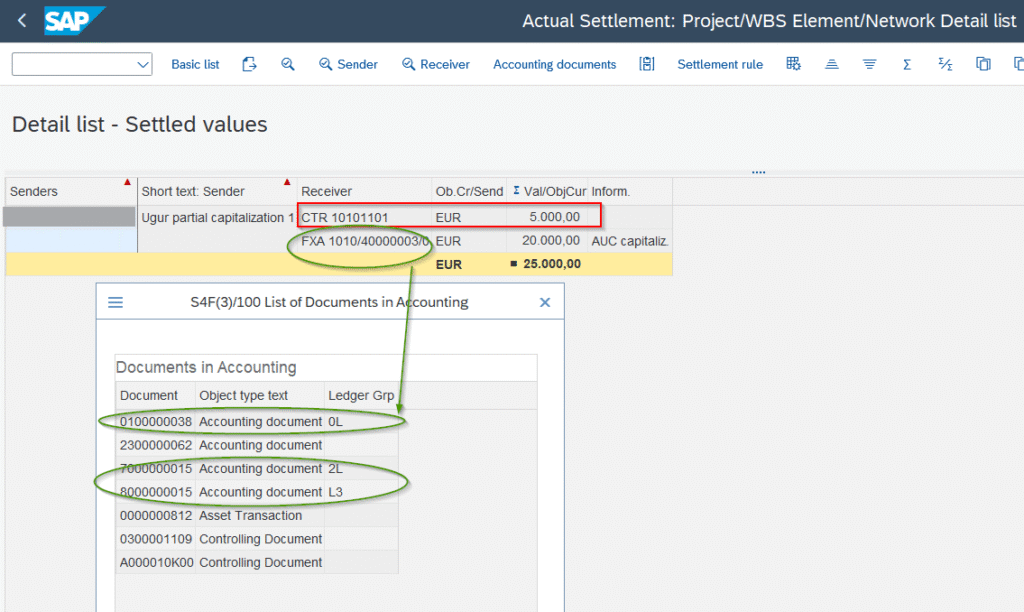
Task: Click the sort ascending icon
Action: [x=831, y=64]
